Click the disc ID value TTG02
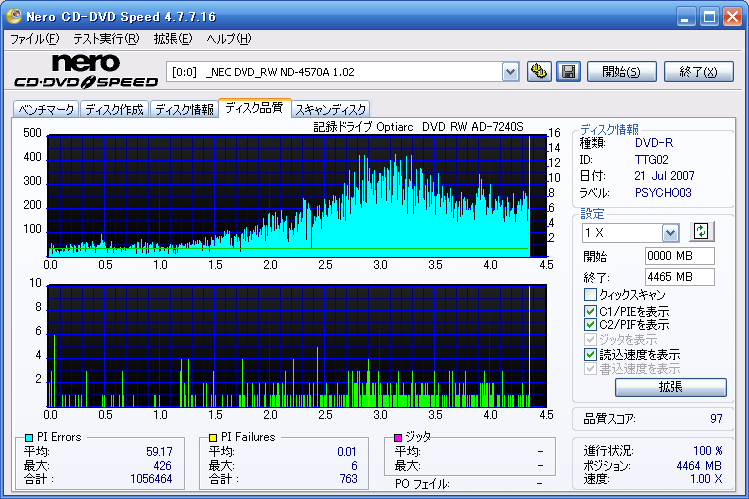Screen dimensions: 749x499 coord(652,159)
